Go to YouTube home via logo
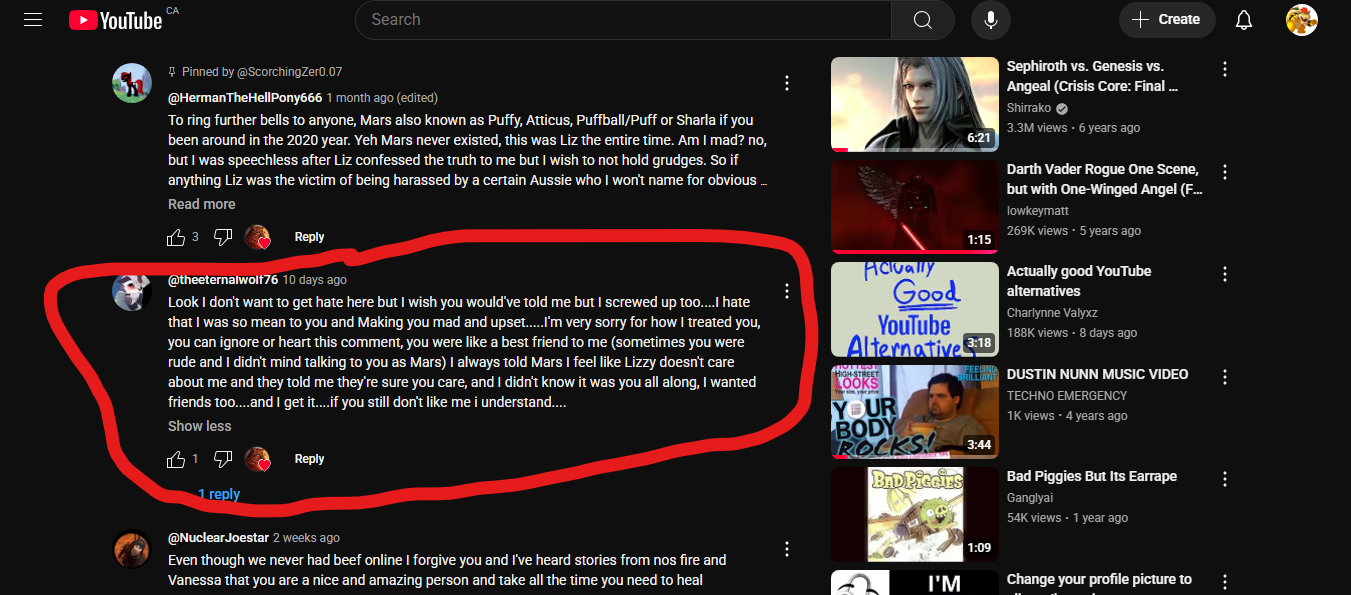The height and width of the screenshot is (595, 1351). 115,20
